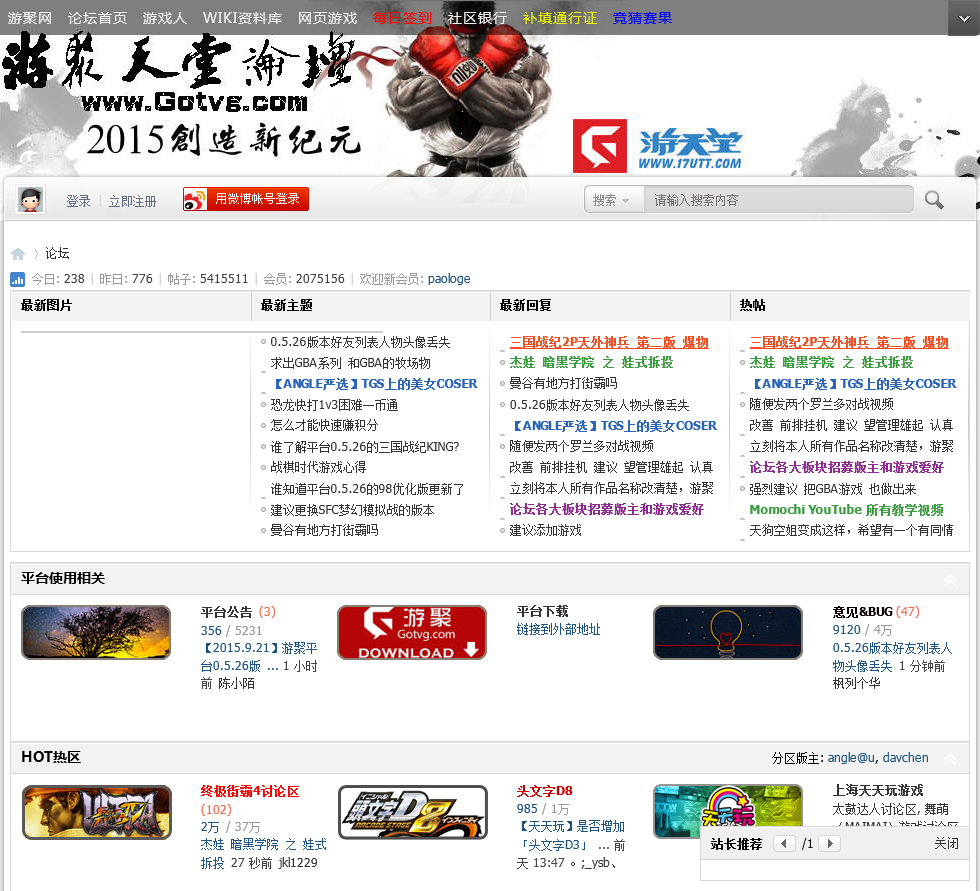Open 天狗空姐变成这样 hot post
Viewport: 980px width, 891px height.
click(x=851, y=530)
